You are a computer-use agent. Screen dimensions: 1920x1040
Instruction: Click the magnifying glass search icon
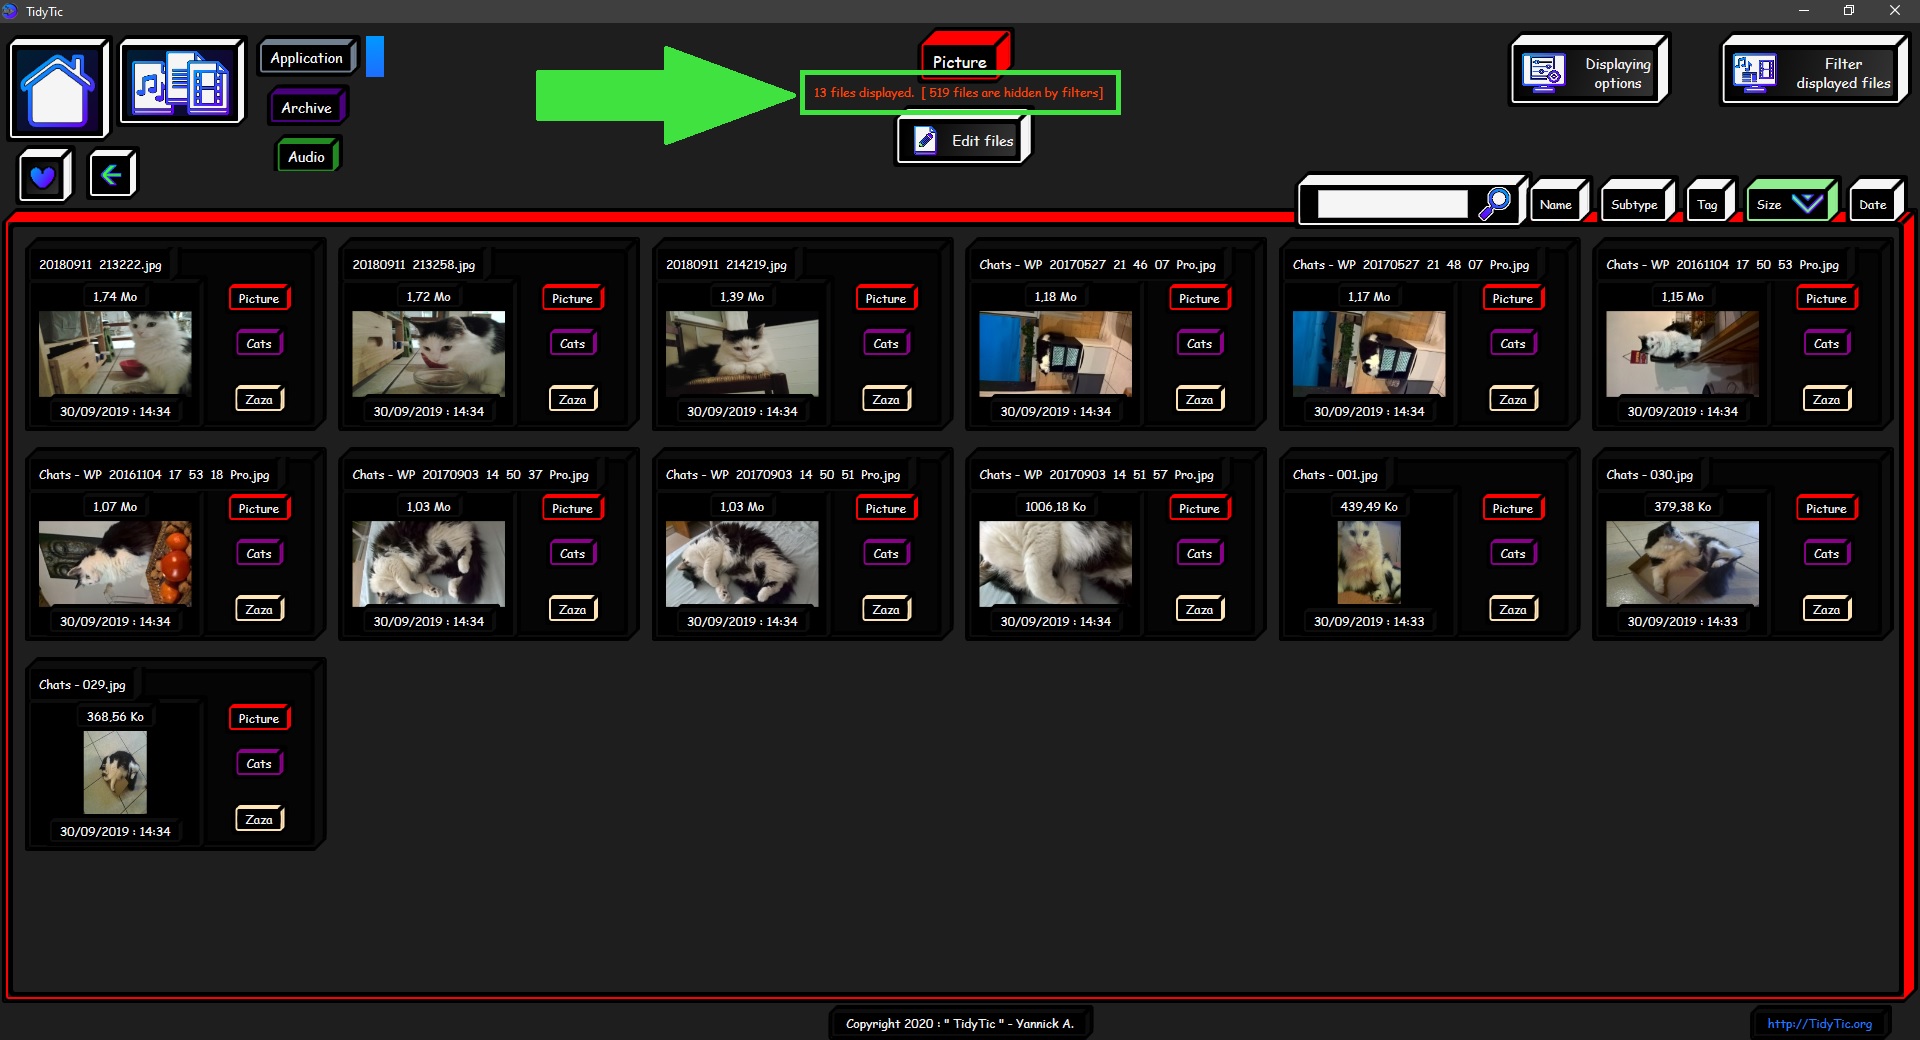coord(1494,204)
